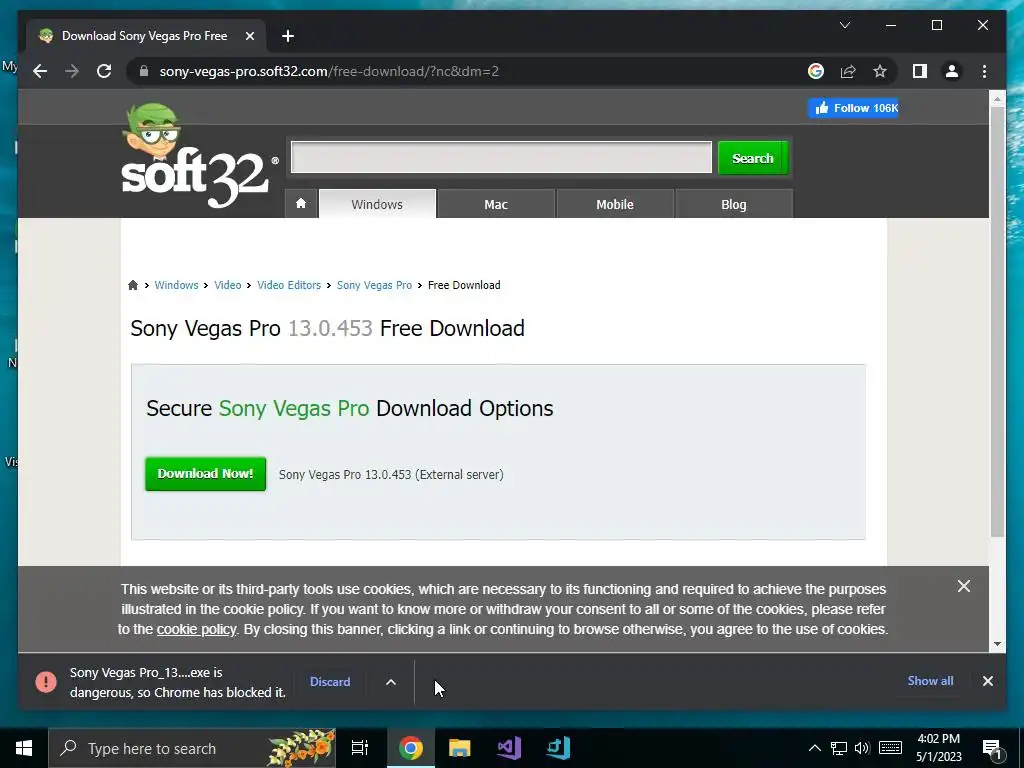Expand the blocked download options chevron

[391, 682]
